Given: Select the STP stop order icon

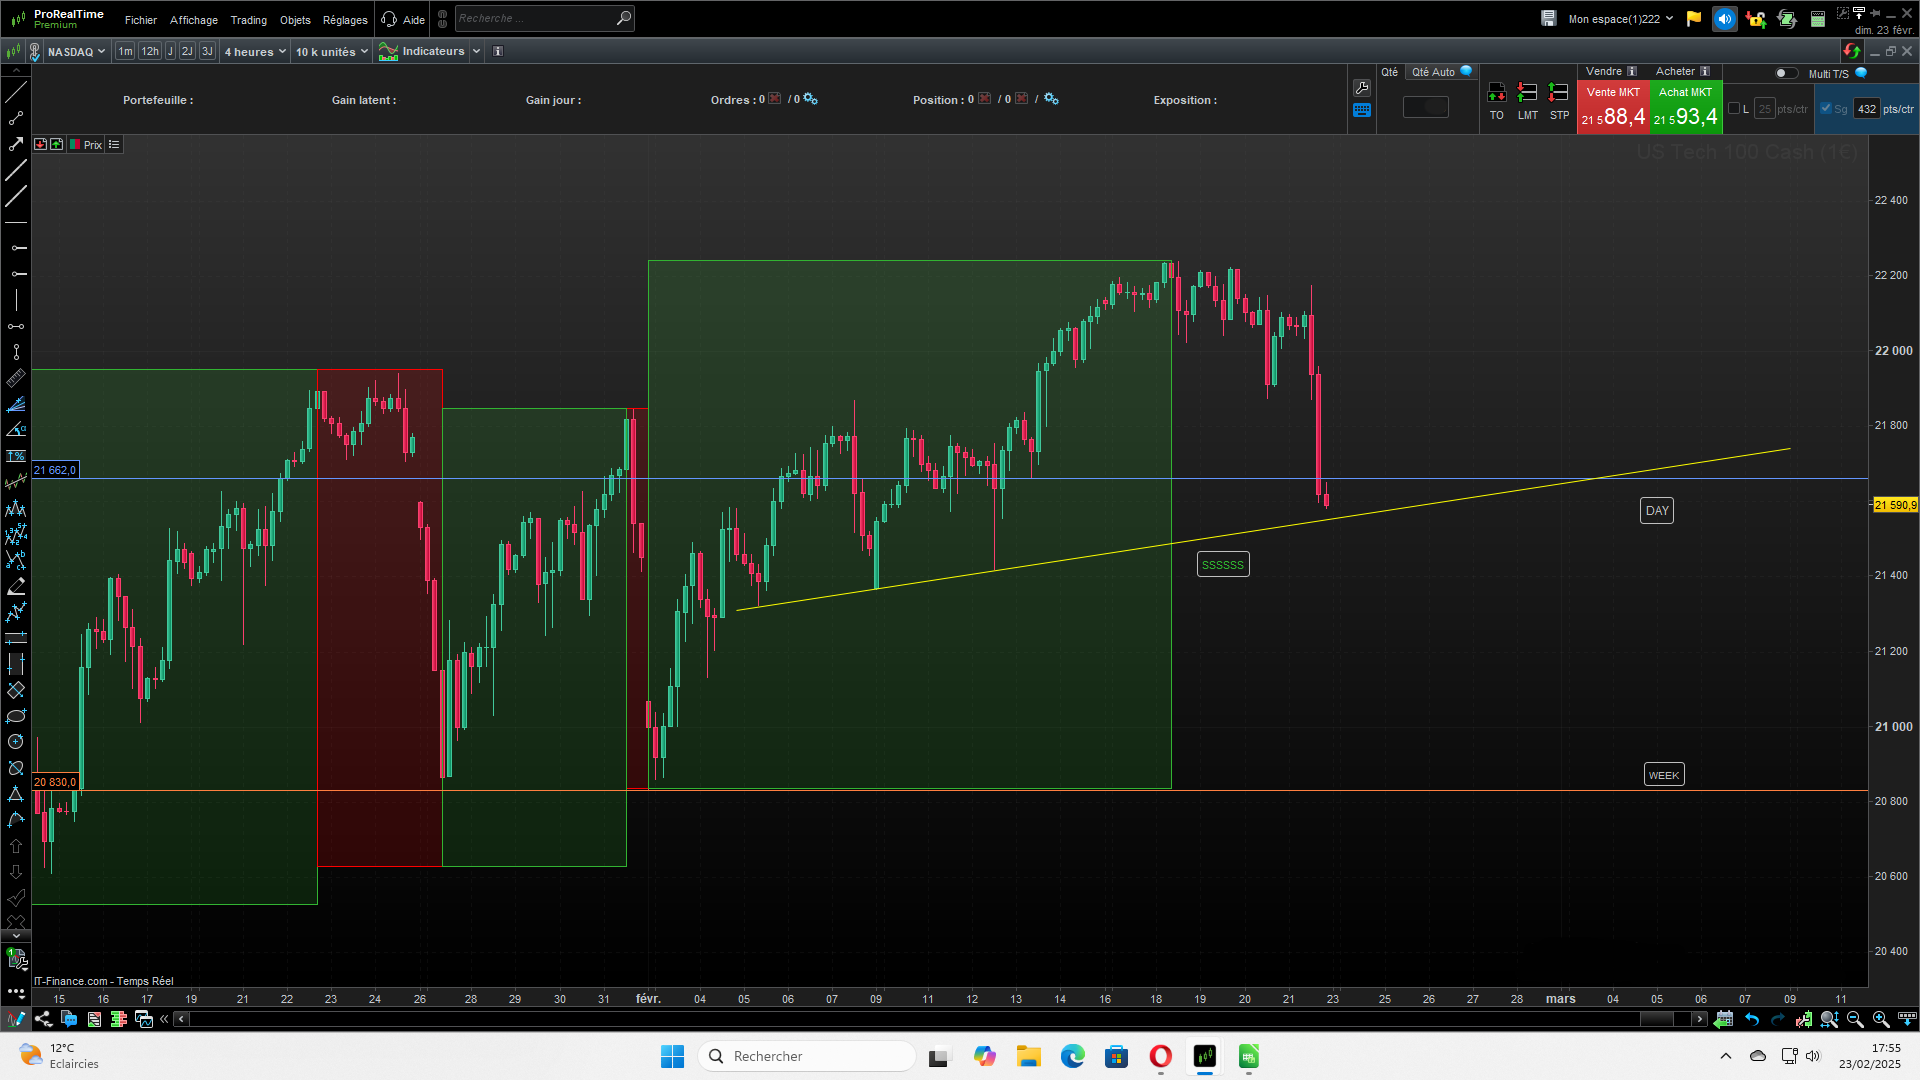Looking at the screenshot, I should 1558,93.
